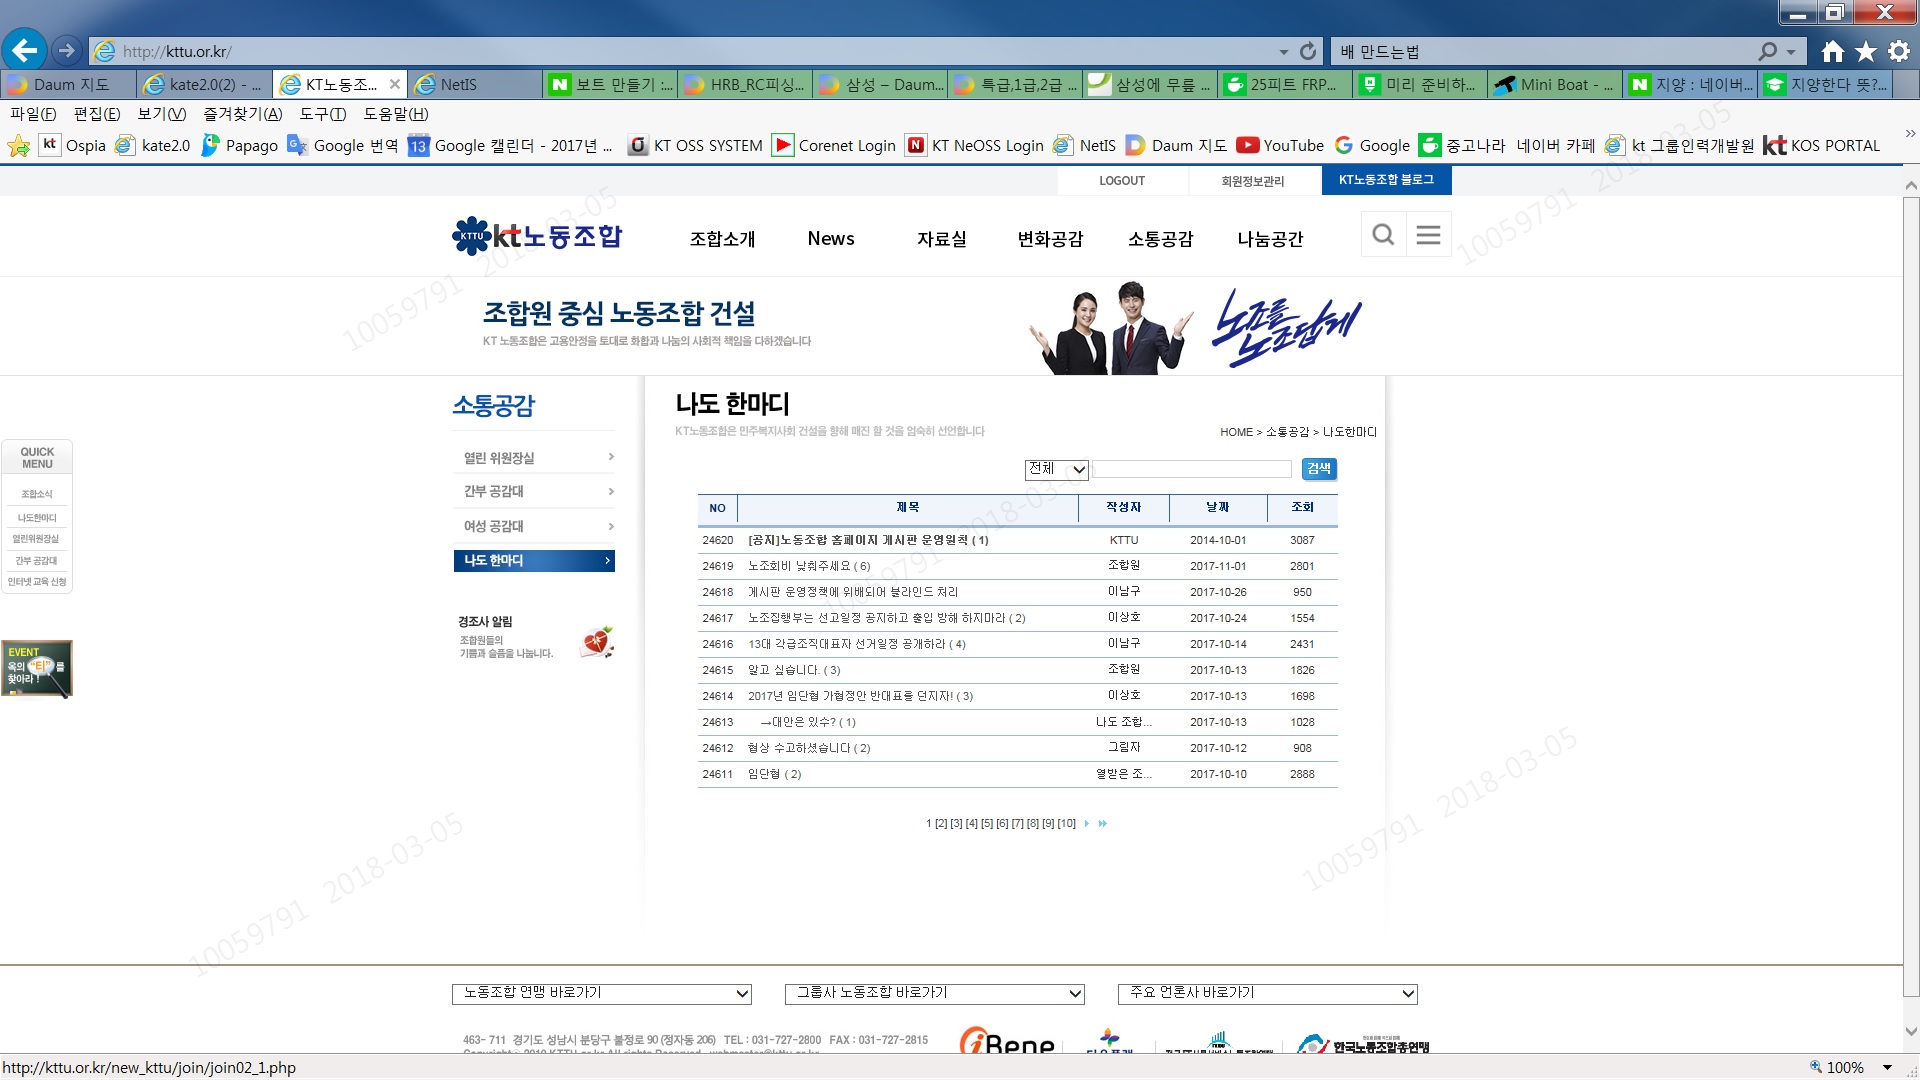1920x1080 pixels.
Task: Click the page refresh icon
Action: click(x=1308, y=51)
